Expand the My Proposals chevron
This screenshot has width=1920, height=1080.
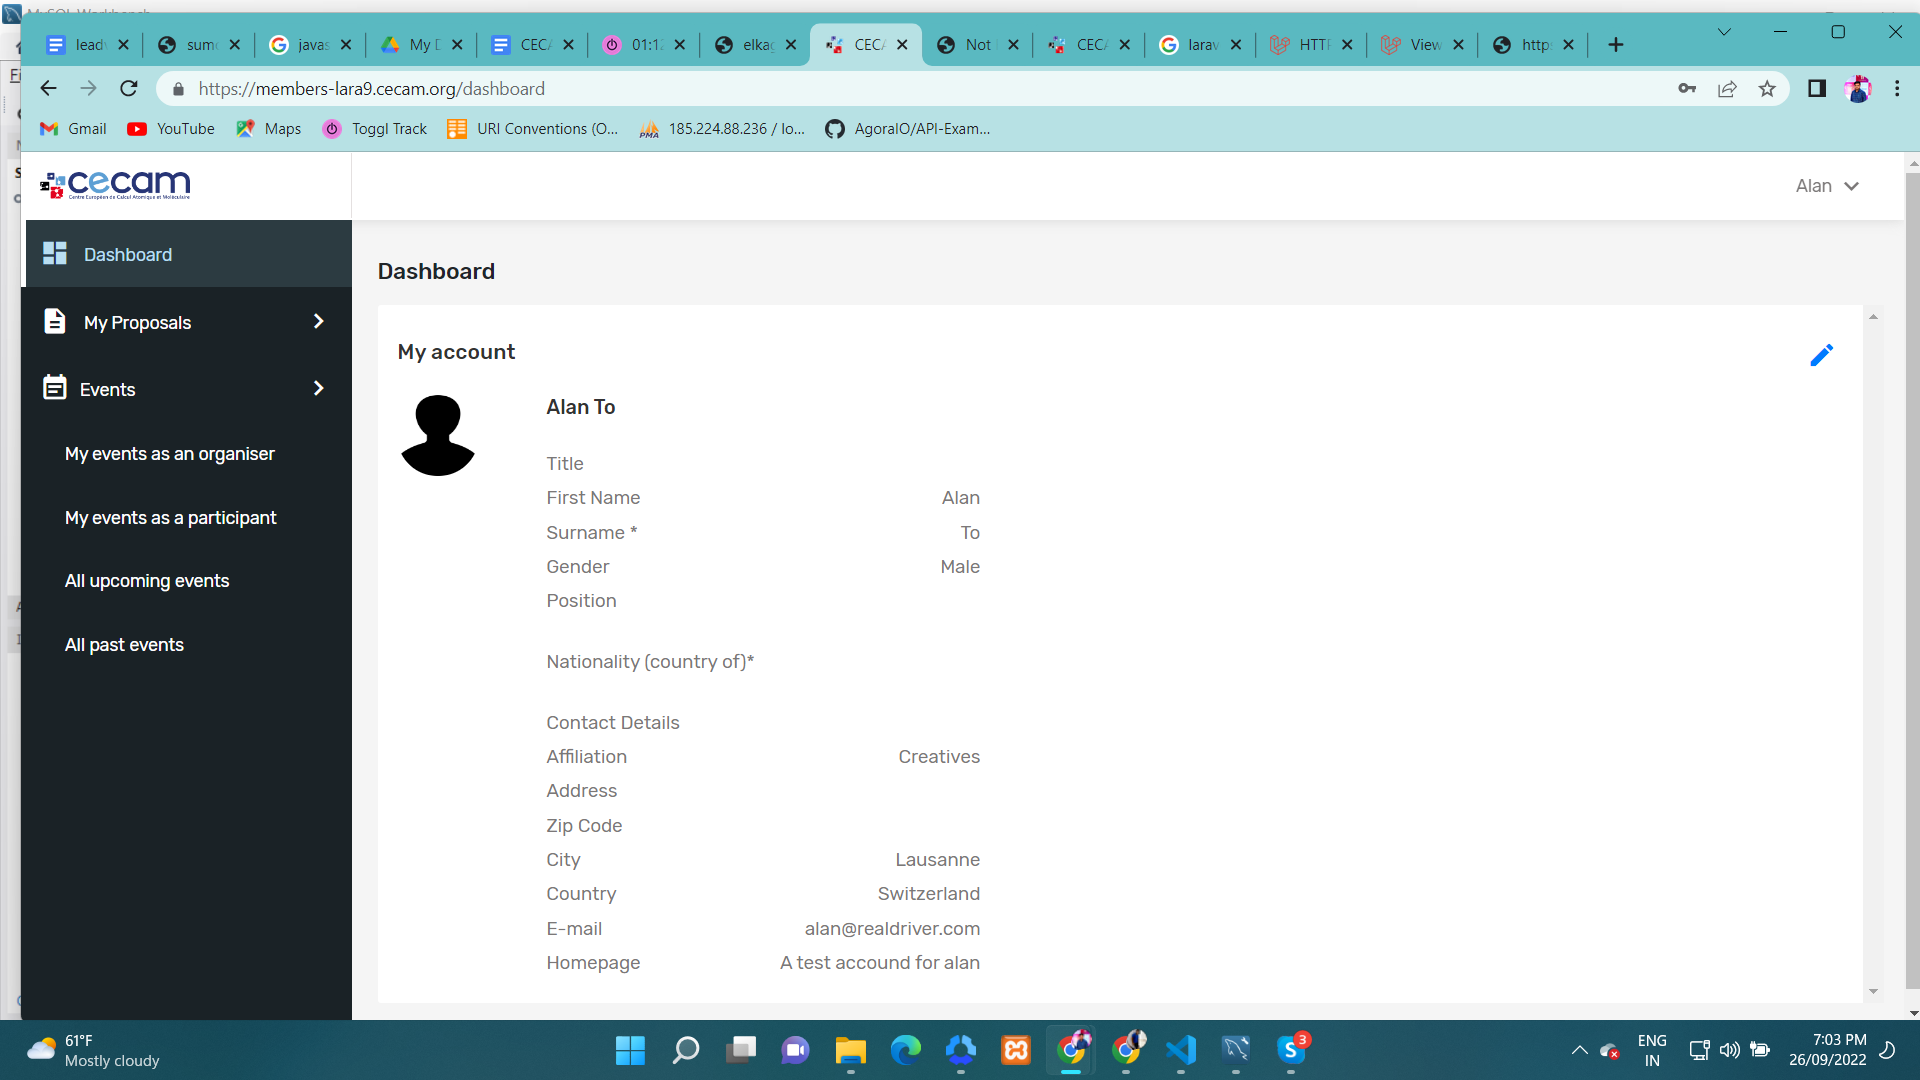(x=319, y=321)
